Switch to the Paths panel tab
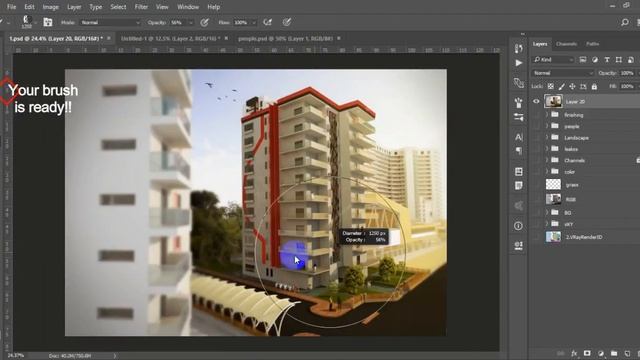Viewport: 640px width, 360px height. point(593,44)
